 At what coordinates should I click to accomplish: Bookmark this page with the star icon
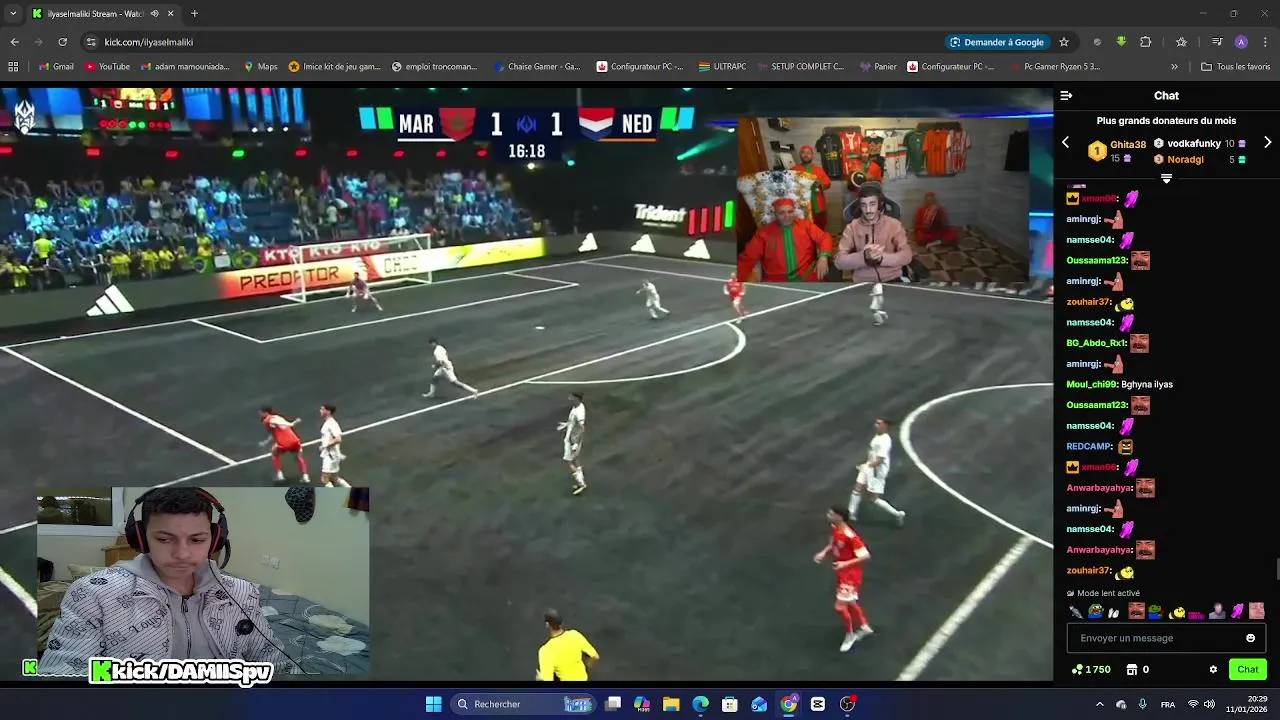[1064, 42]
